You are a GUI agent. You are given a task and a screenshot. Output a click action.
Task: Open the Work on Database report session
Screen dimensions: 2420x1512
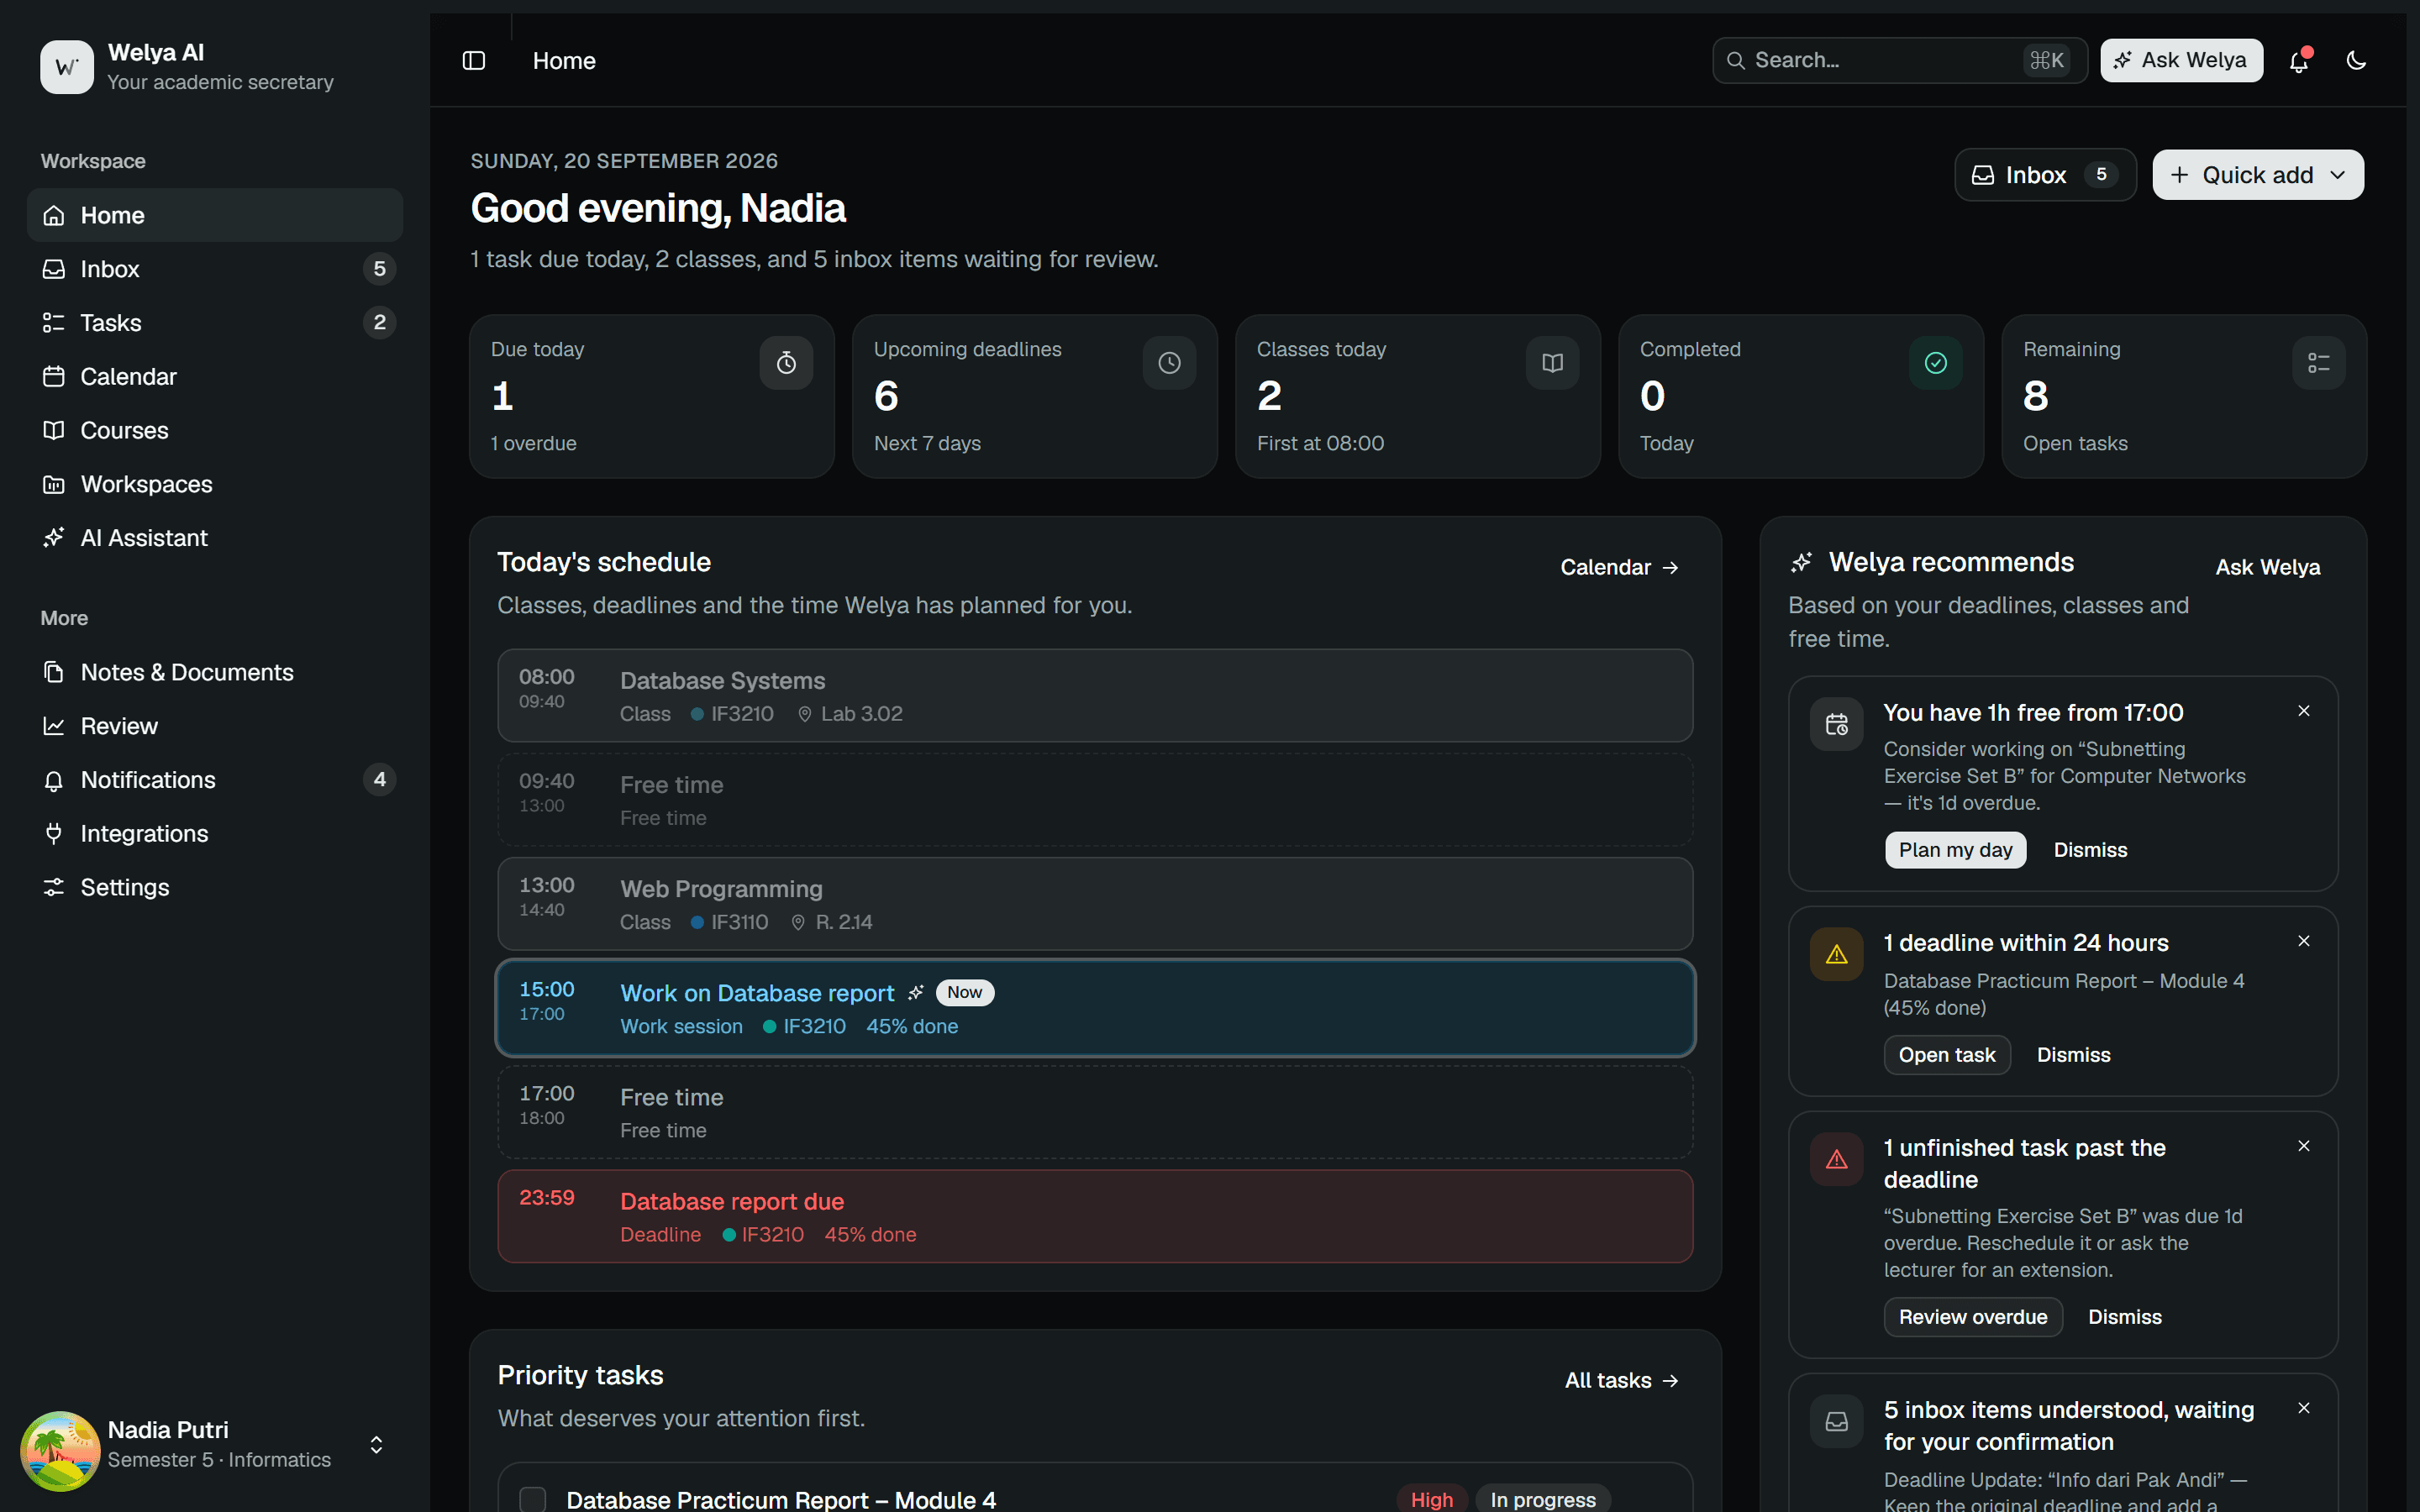click(x=1095, y=1008)
